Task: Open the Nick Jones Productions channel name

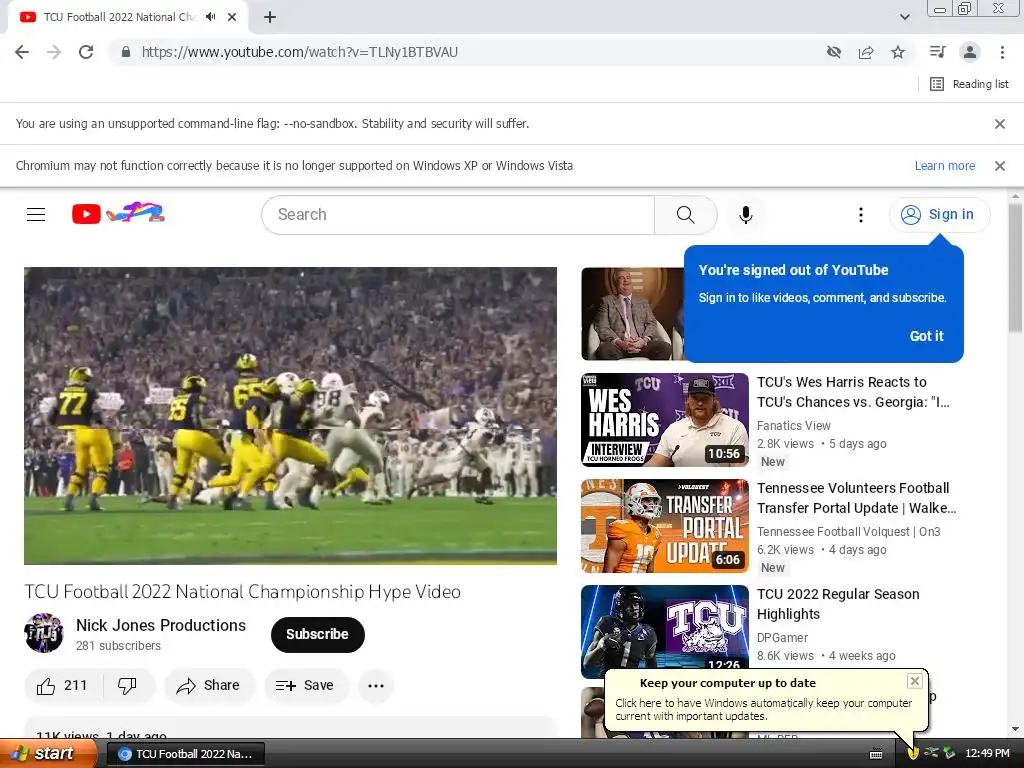Action: pyautogui.click(x=161, y=625)
